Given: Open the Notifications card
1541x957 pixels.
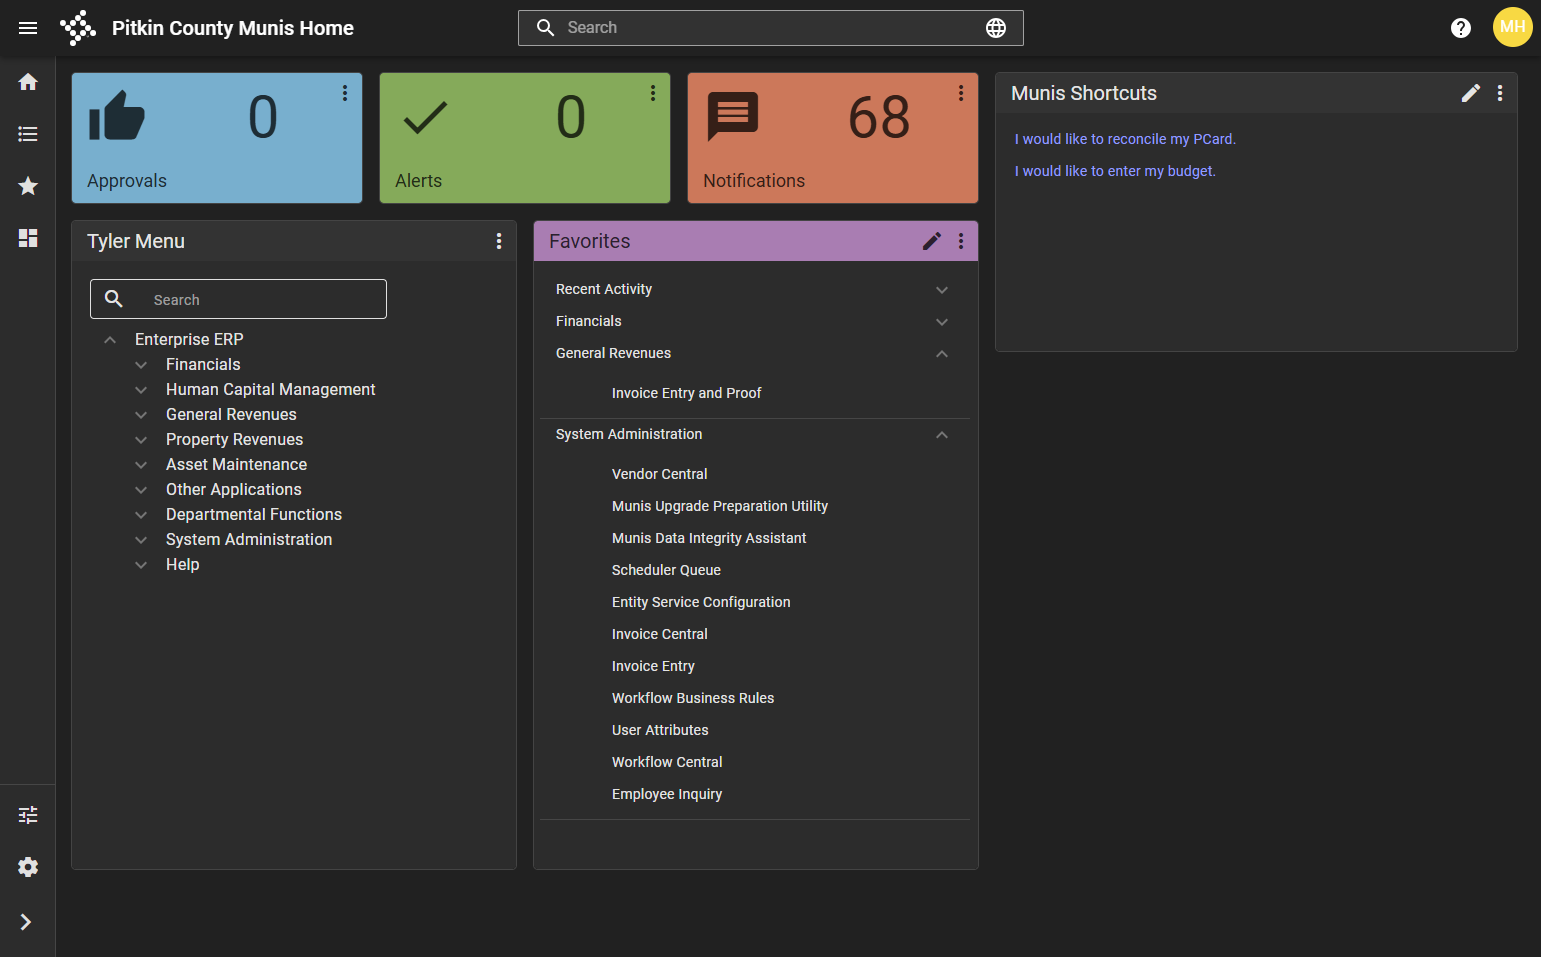Looking at the screenshot, I should coord(833,138).
